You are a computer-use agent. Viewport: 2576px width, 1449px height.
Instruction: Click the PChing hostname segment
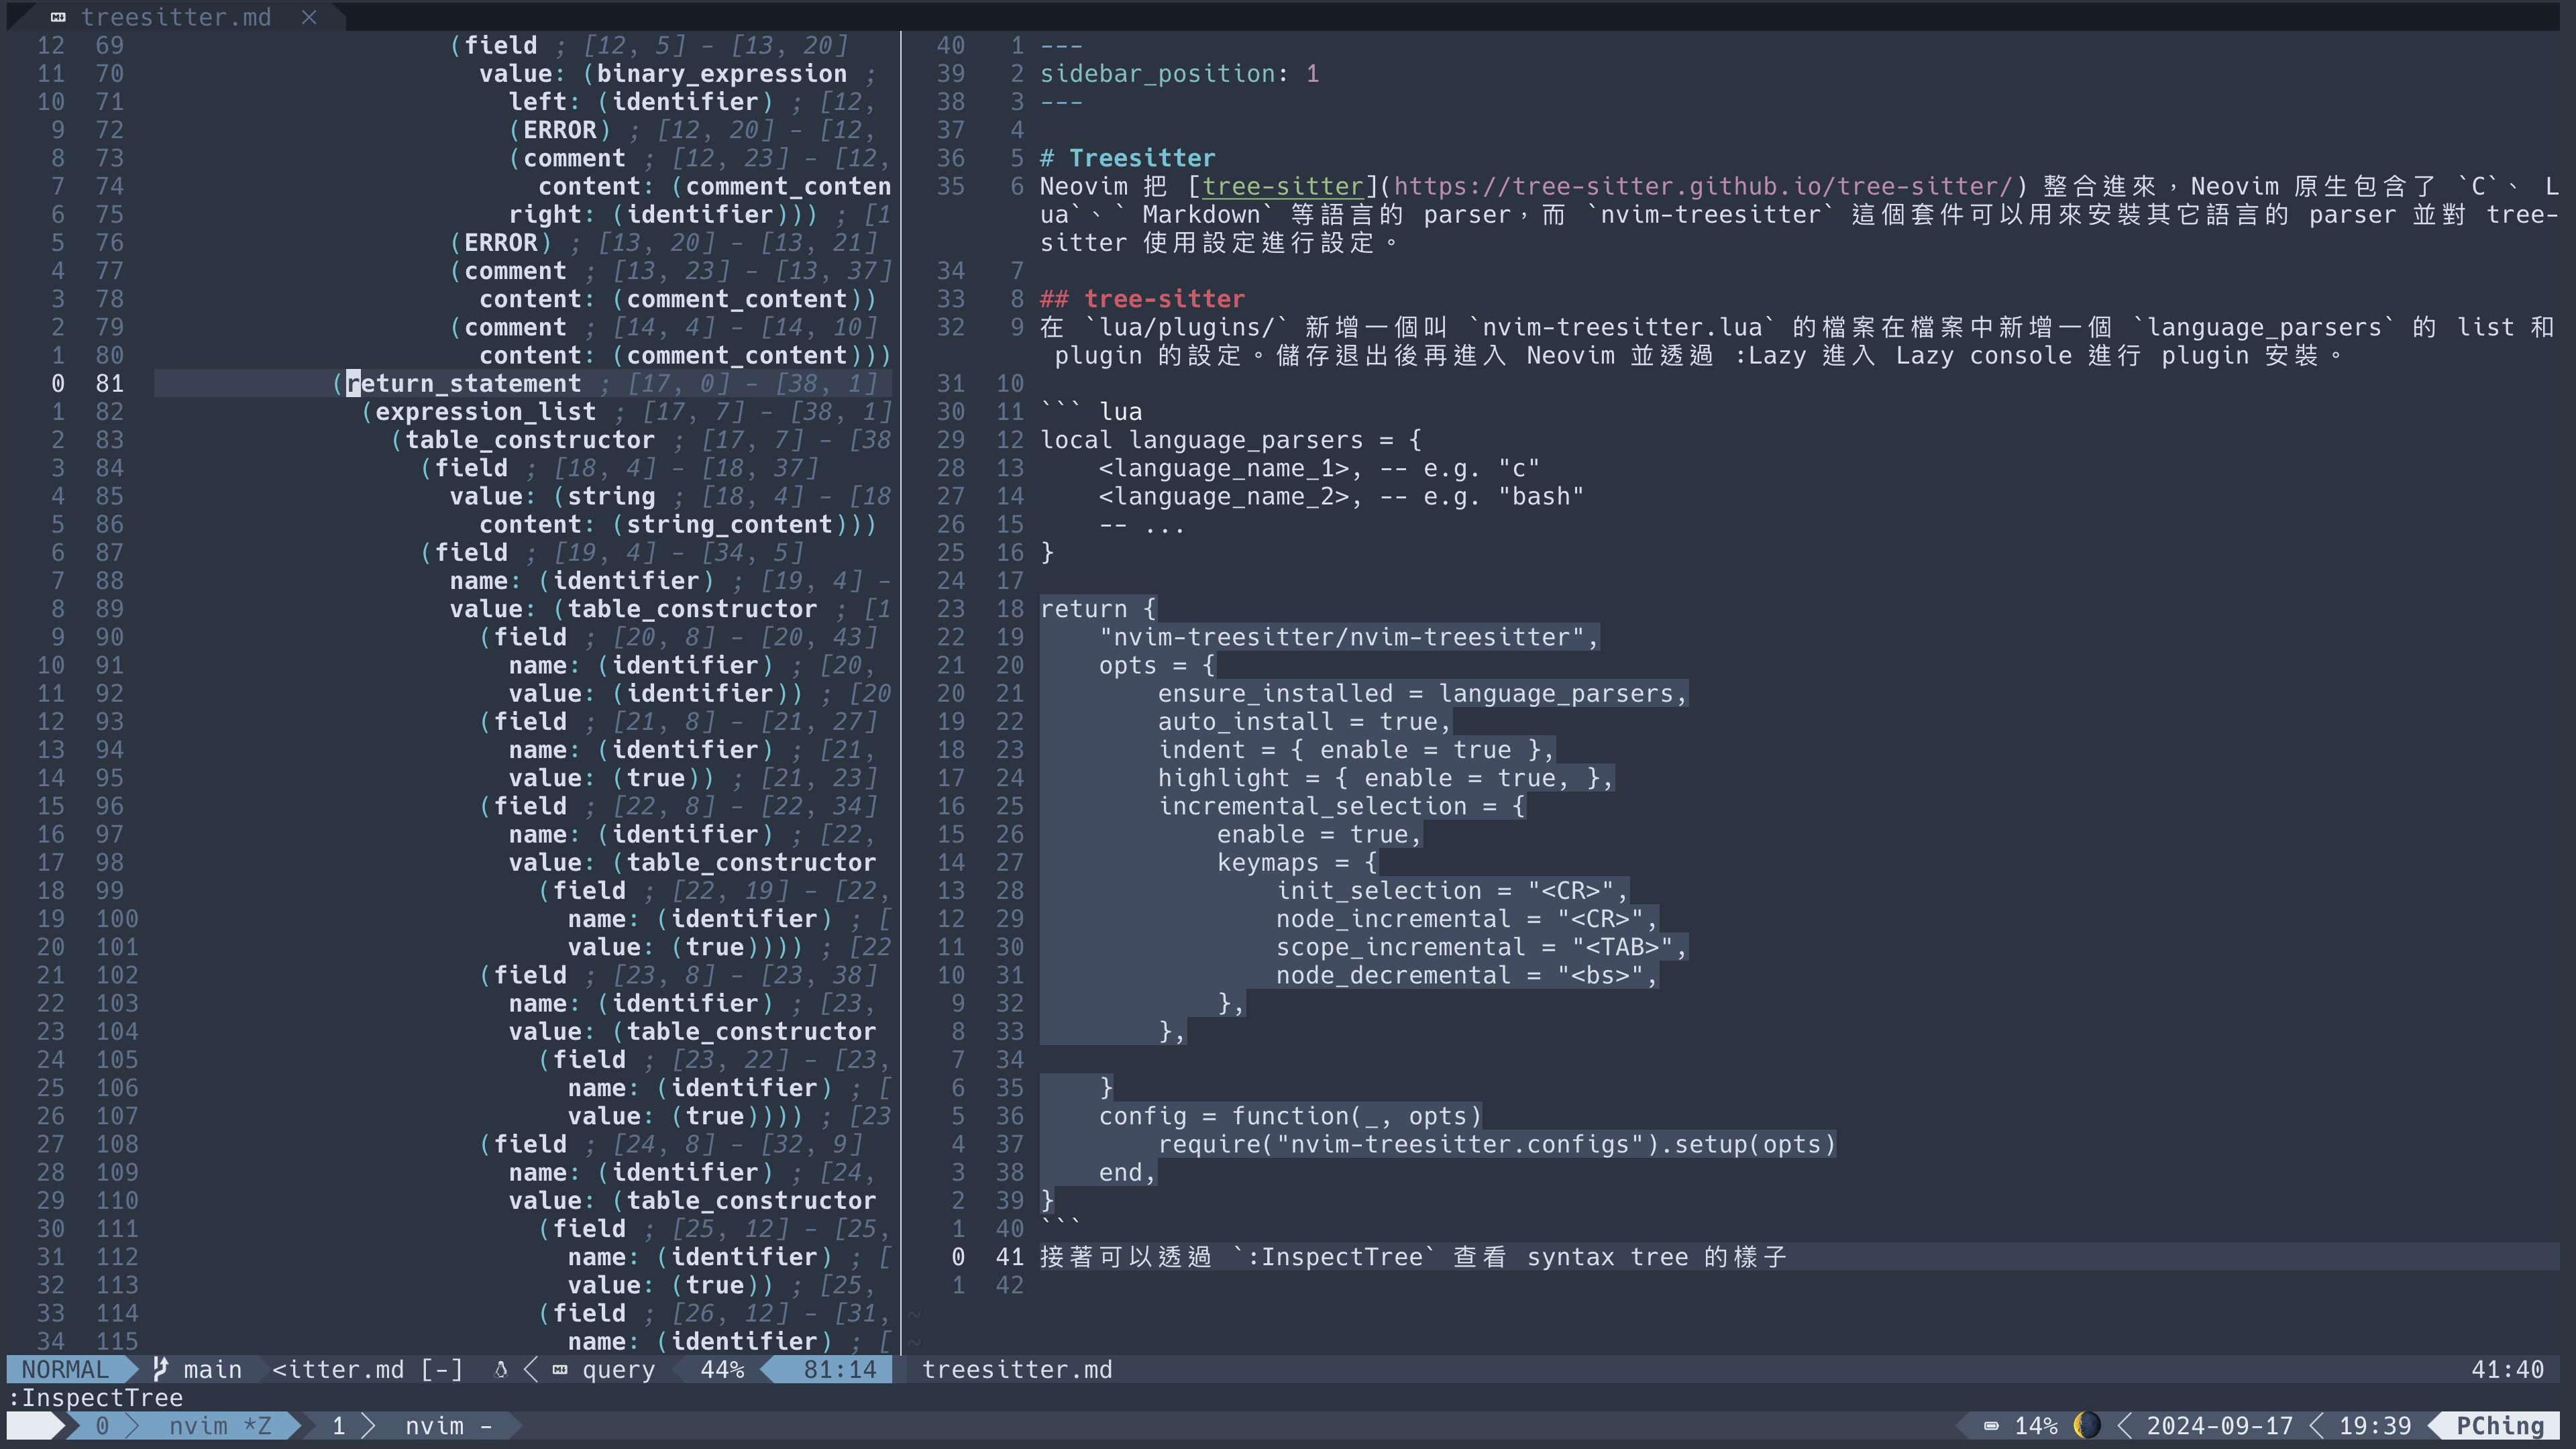click(x=2500, y=1425)
